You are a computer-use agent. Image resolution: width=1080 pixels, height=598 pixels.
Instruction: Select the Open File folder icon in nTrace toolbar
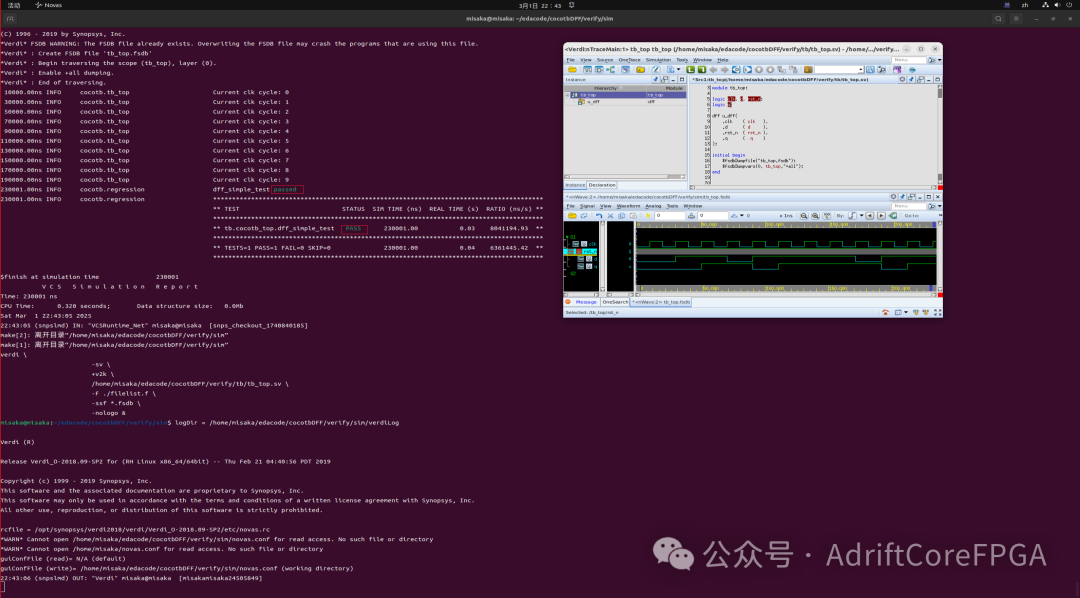(x=574, y=70)
